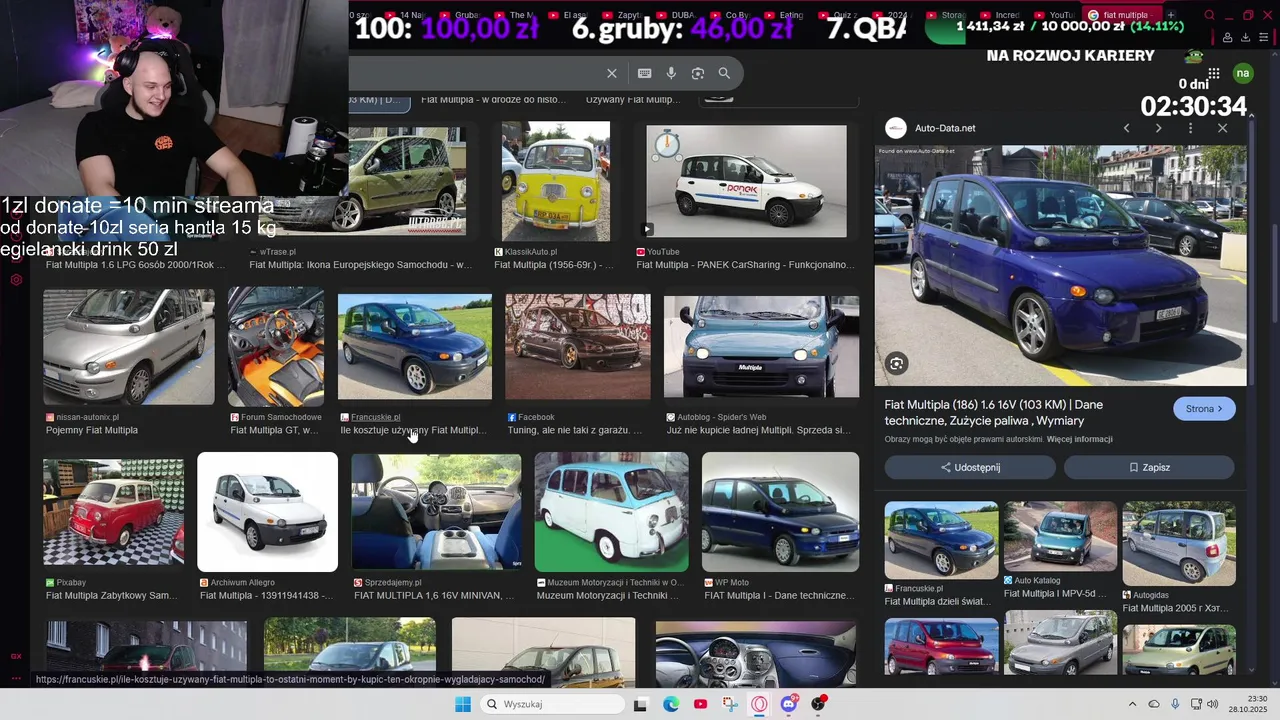This screenshot has width=1280, height=720.
Task: Open the 'Więcej informacji' copyright link
Action: tap(1079, 439)
